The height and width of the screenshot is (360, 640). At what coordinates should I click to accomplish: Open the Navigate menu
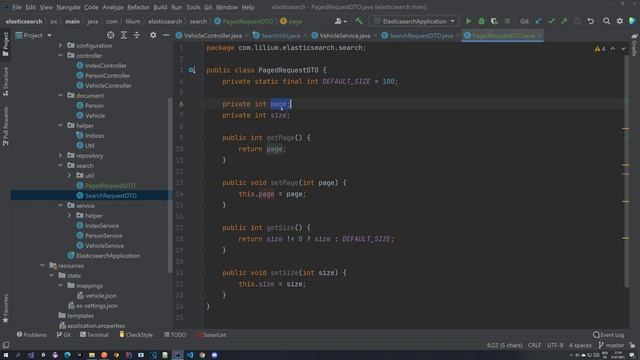[68, 7]
